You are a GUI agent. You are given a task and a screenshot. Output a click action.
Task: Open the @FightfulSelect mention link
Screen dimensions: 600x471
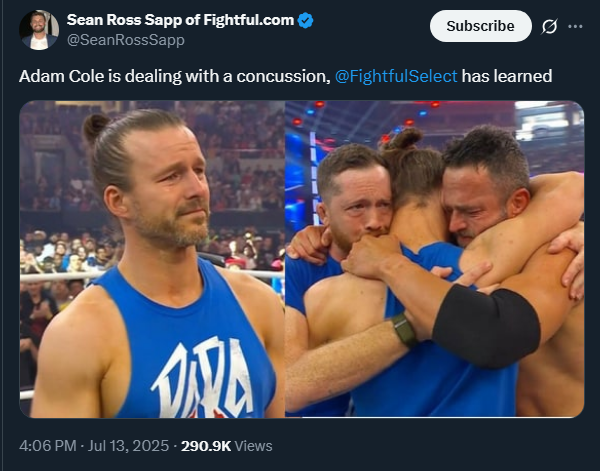coord(396,77)
